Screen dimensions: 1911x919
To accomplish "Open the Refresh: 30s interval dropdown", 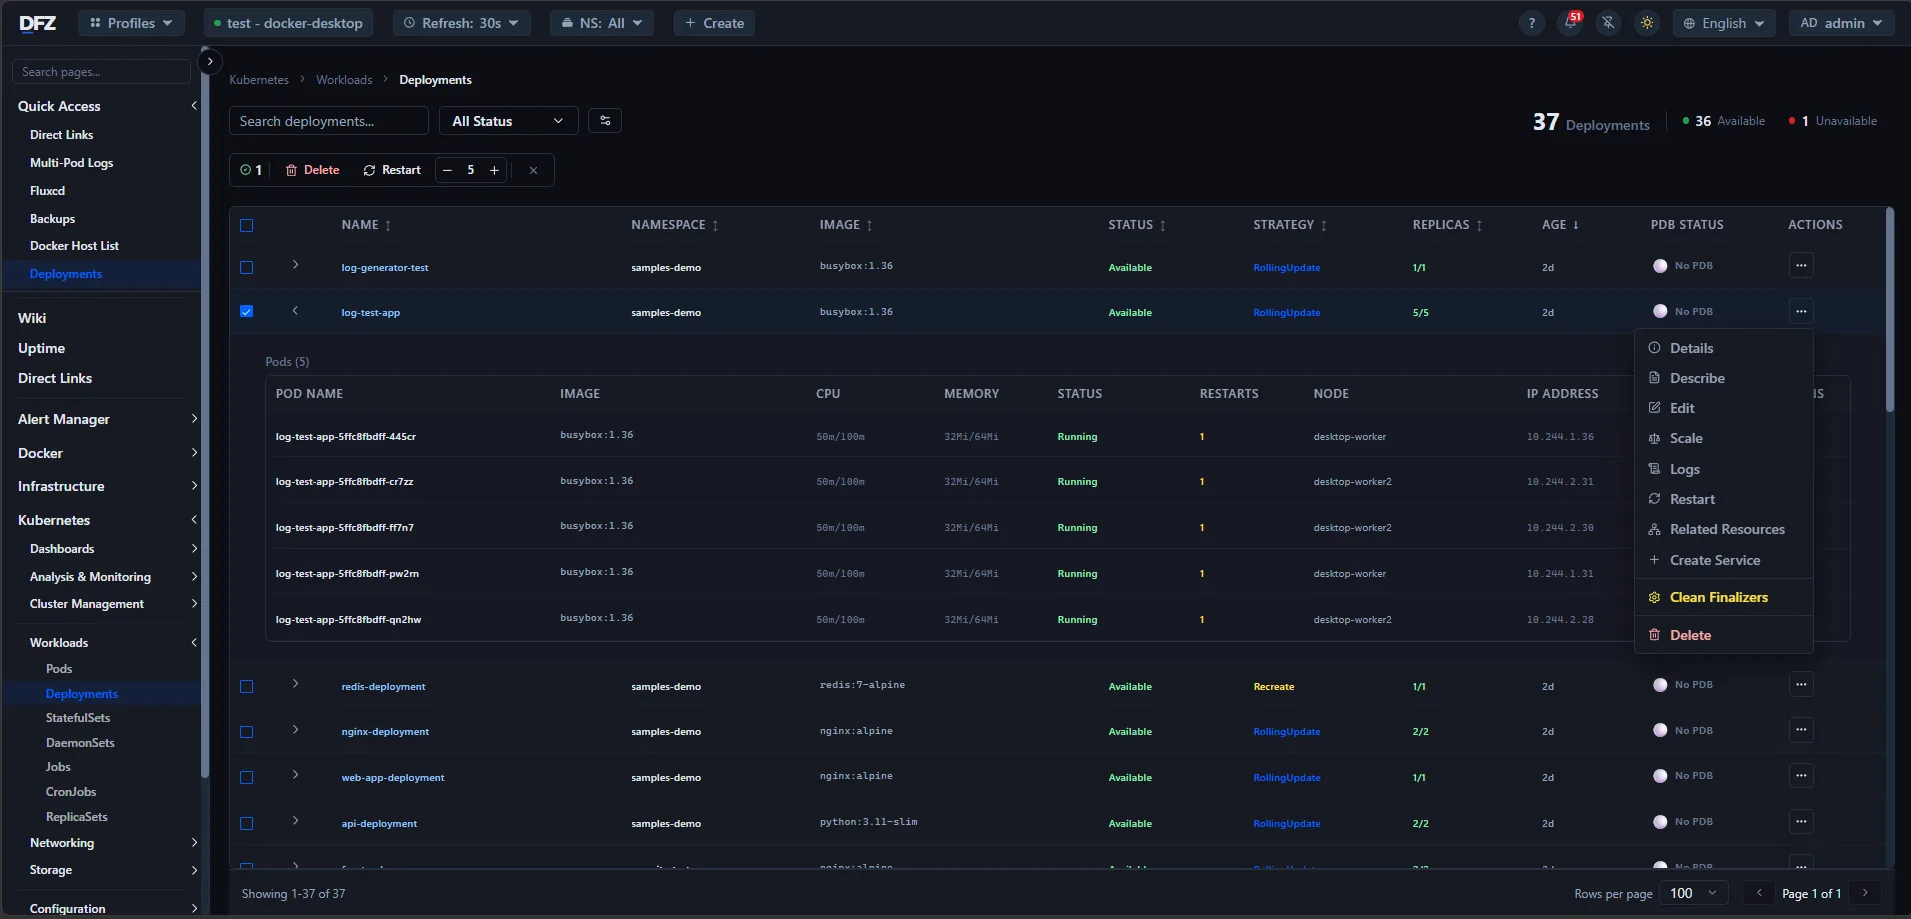I will 461,22.
